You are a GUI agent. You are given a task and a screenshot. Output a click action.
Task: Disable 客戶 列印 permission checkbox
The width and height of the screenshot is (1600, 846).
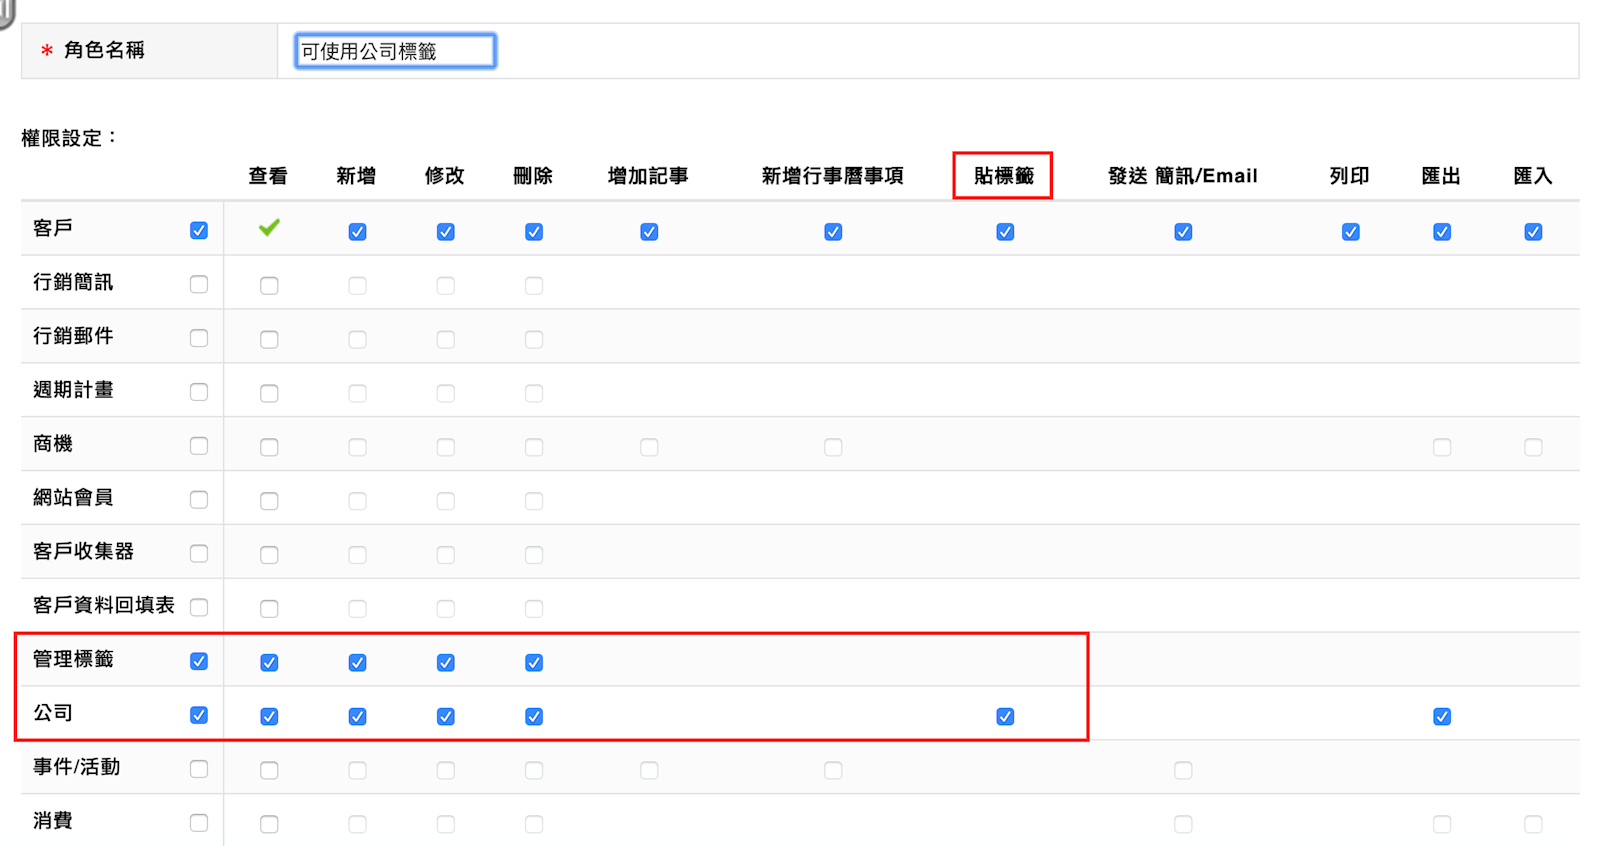(1350, 232)
